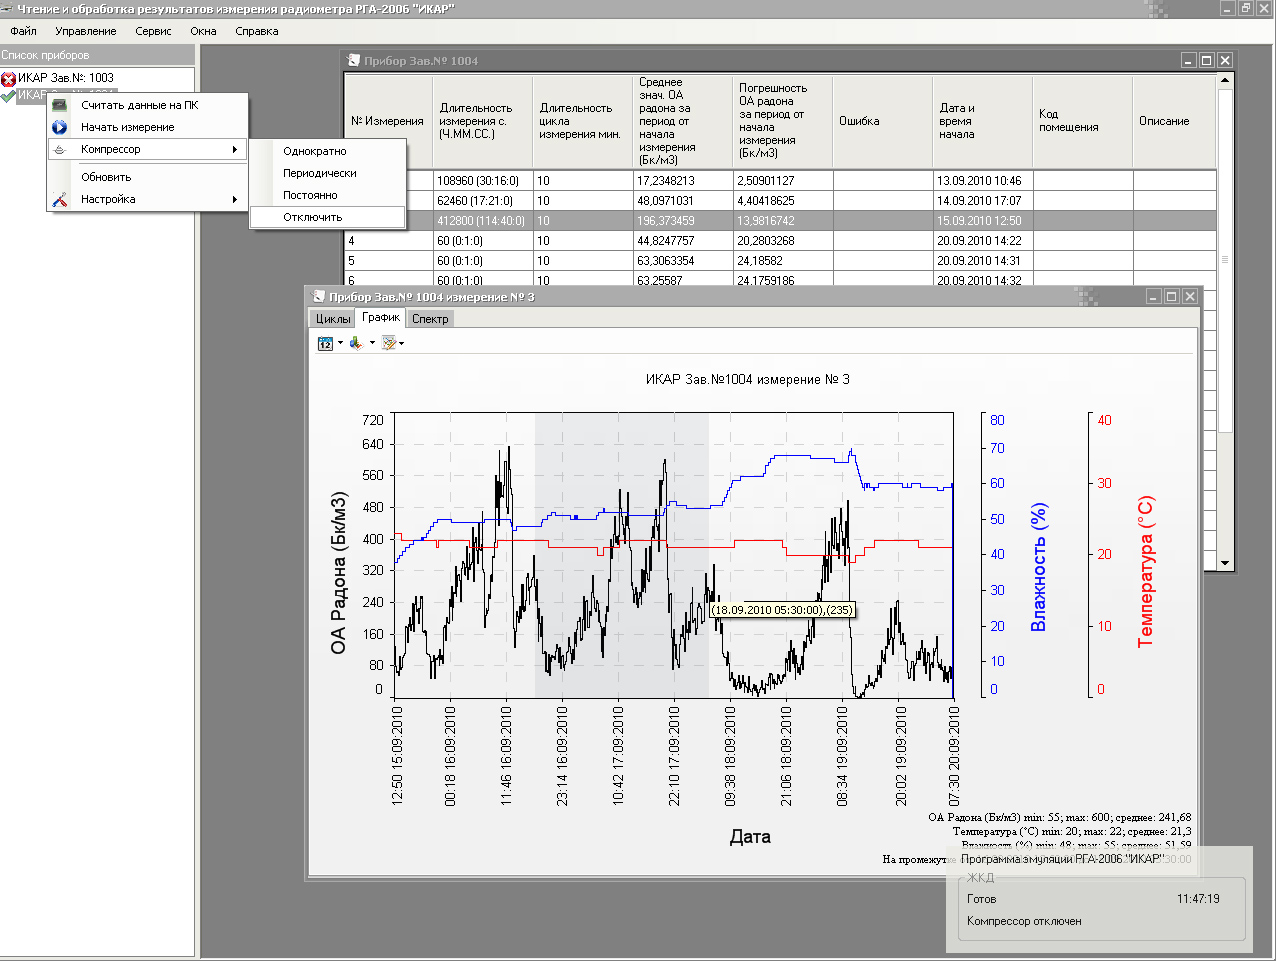Click the blue play icon for 'Начать измерение'

60,127
